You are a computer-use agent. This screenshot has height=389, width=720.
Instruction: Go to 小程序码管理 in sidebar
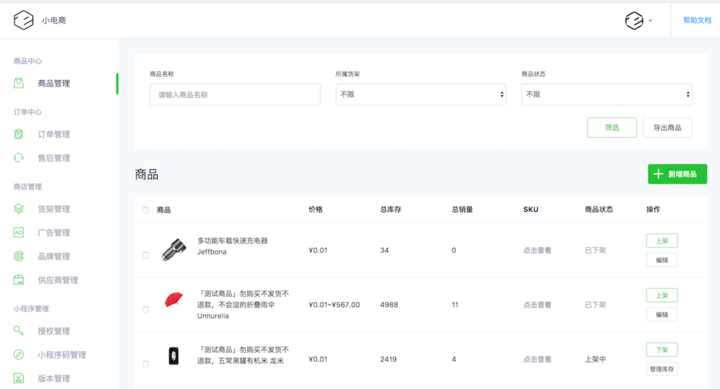coord(62,355)
